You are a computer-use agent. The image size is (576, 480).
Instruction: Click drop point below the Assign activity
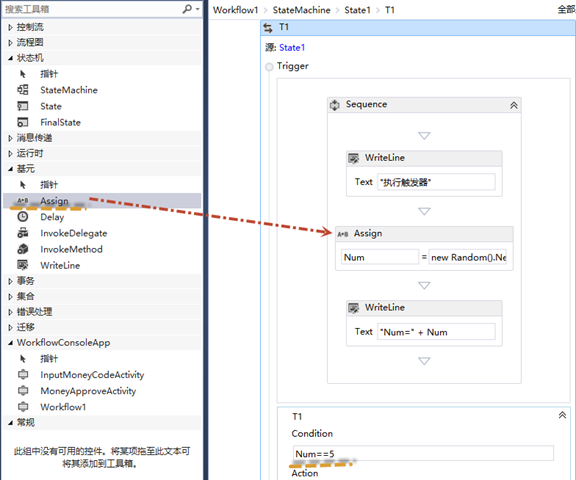424,286
